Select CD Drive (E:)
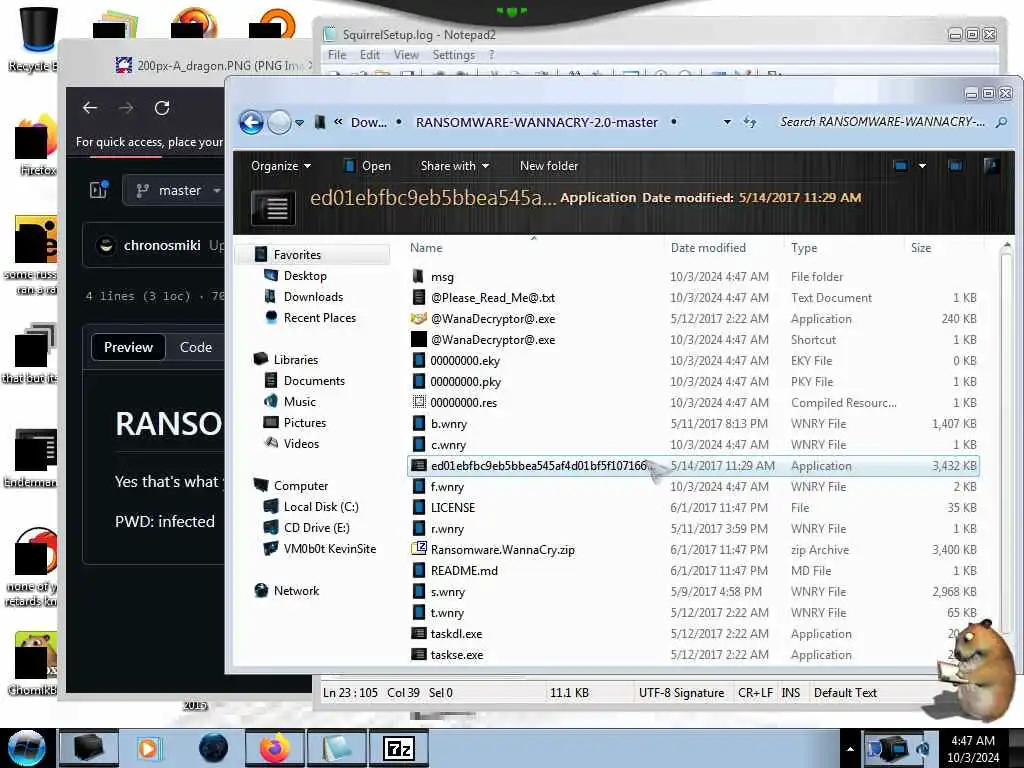 316,528
